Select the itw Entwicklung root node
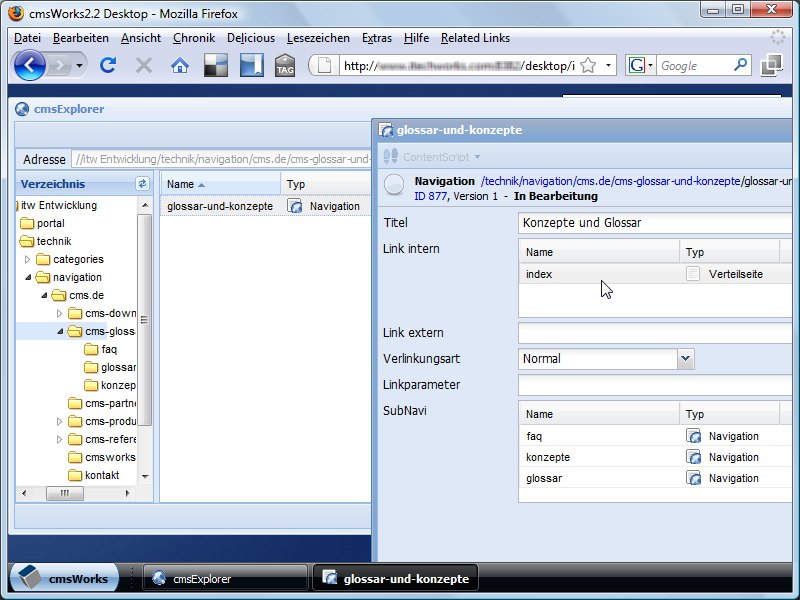The width and height of the screenshot is (800, 600). (59, 205)
